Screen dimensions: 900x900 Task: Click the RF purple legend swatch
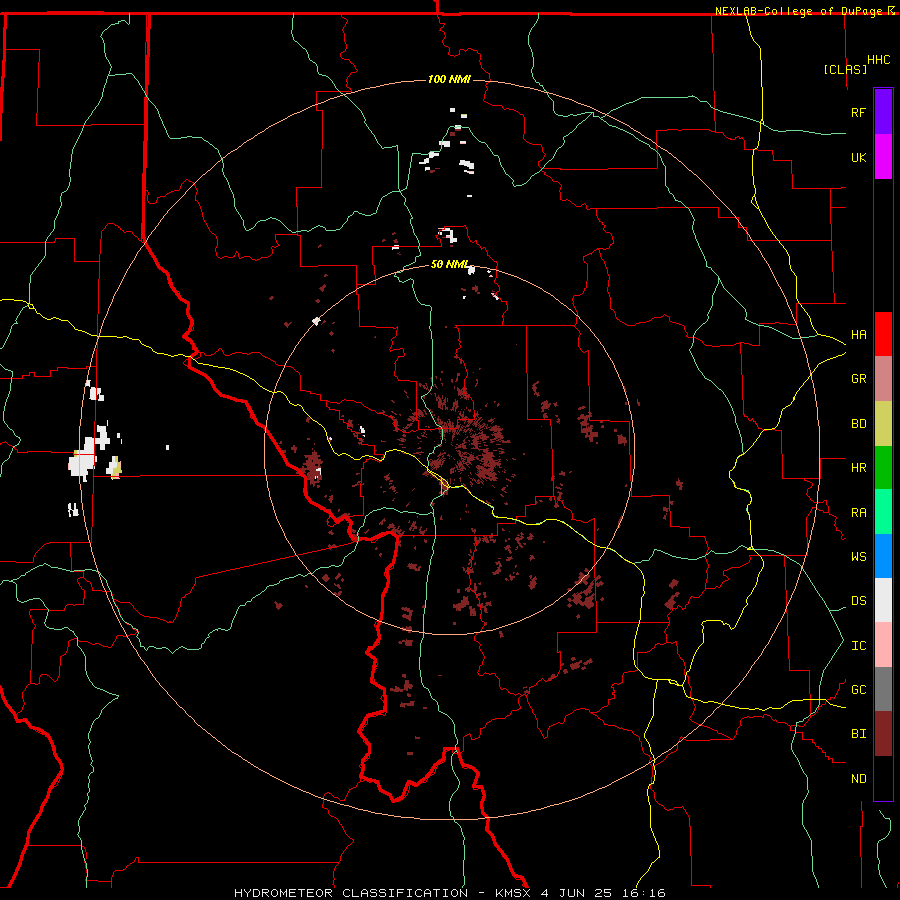(883, 112)
